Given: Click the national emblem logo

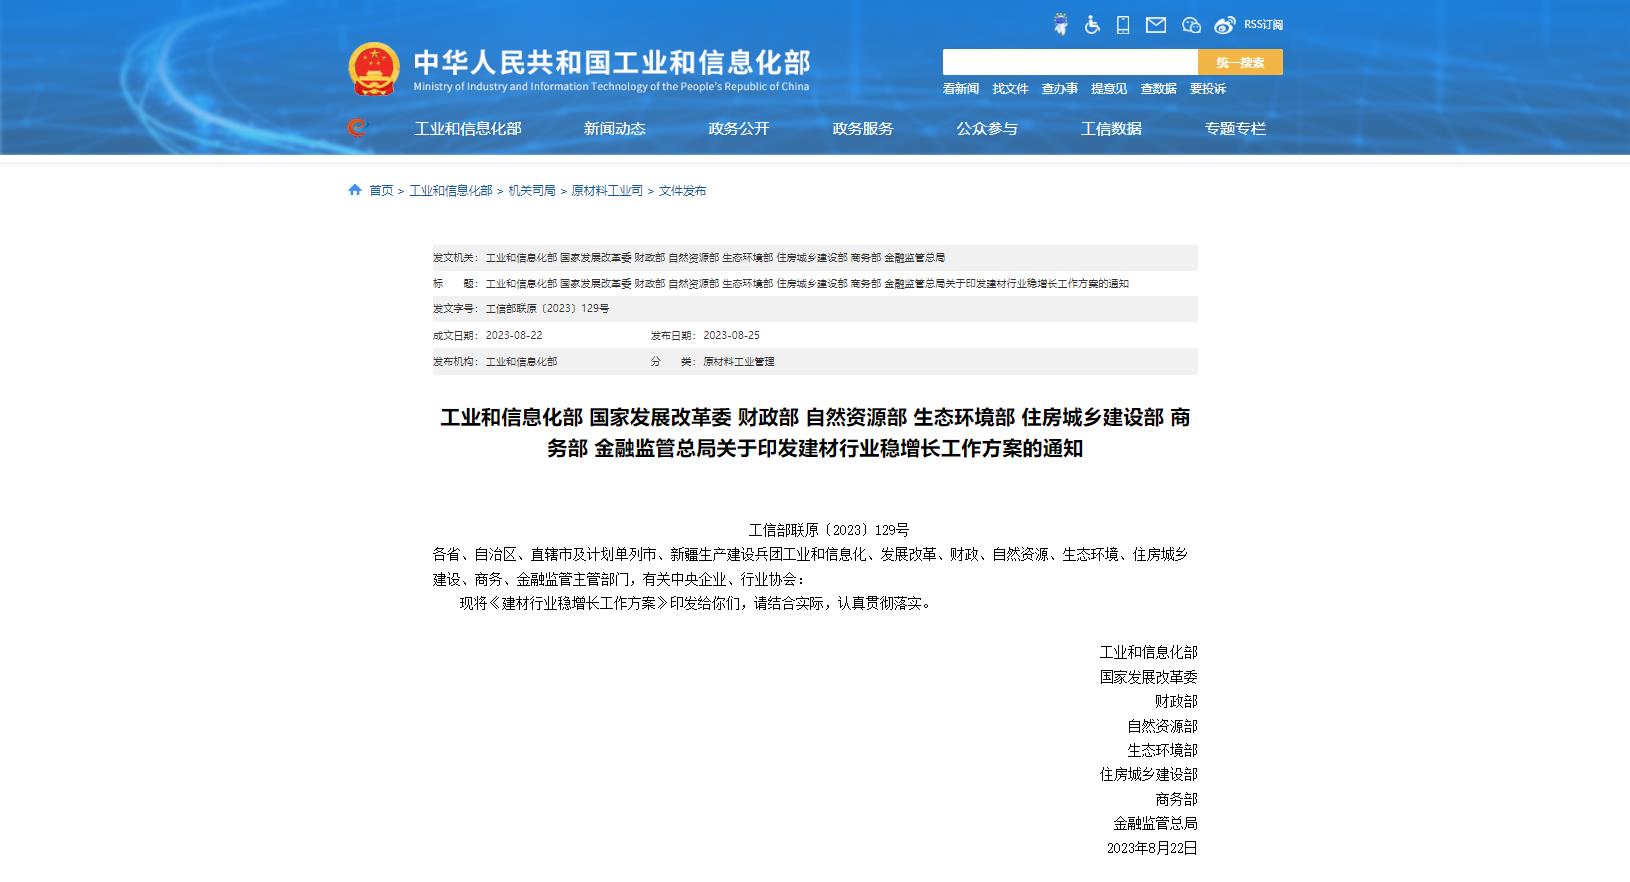Looking at the screenshot, I should (373, 69).
